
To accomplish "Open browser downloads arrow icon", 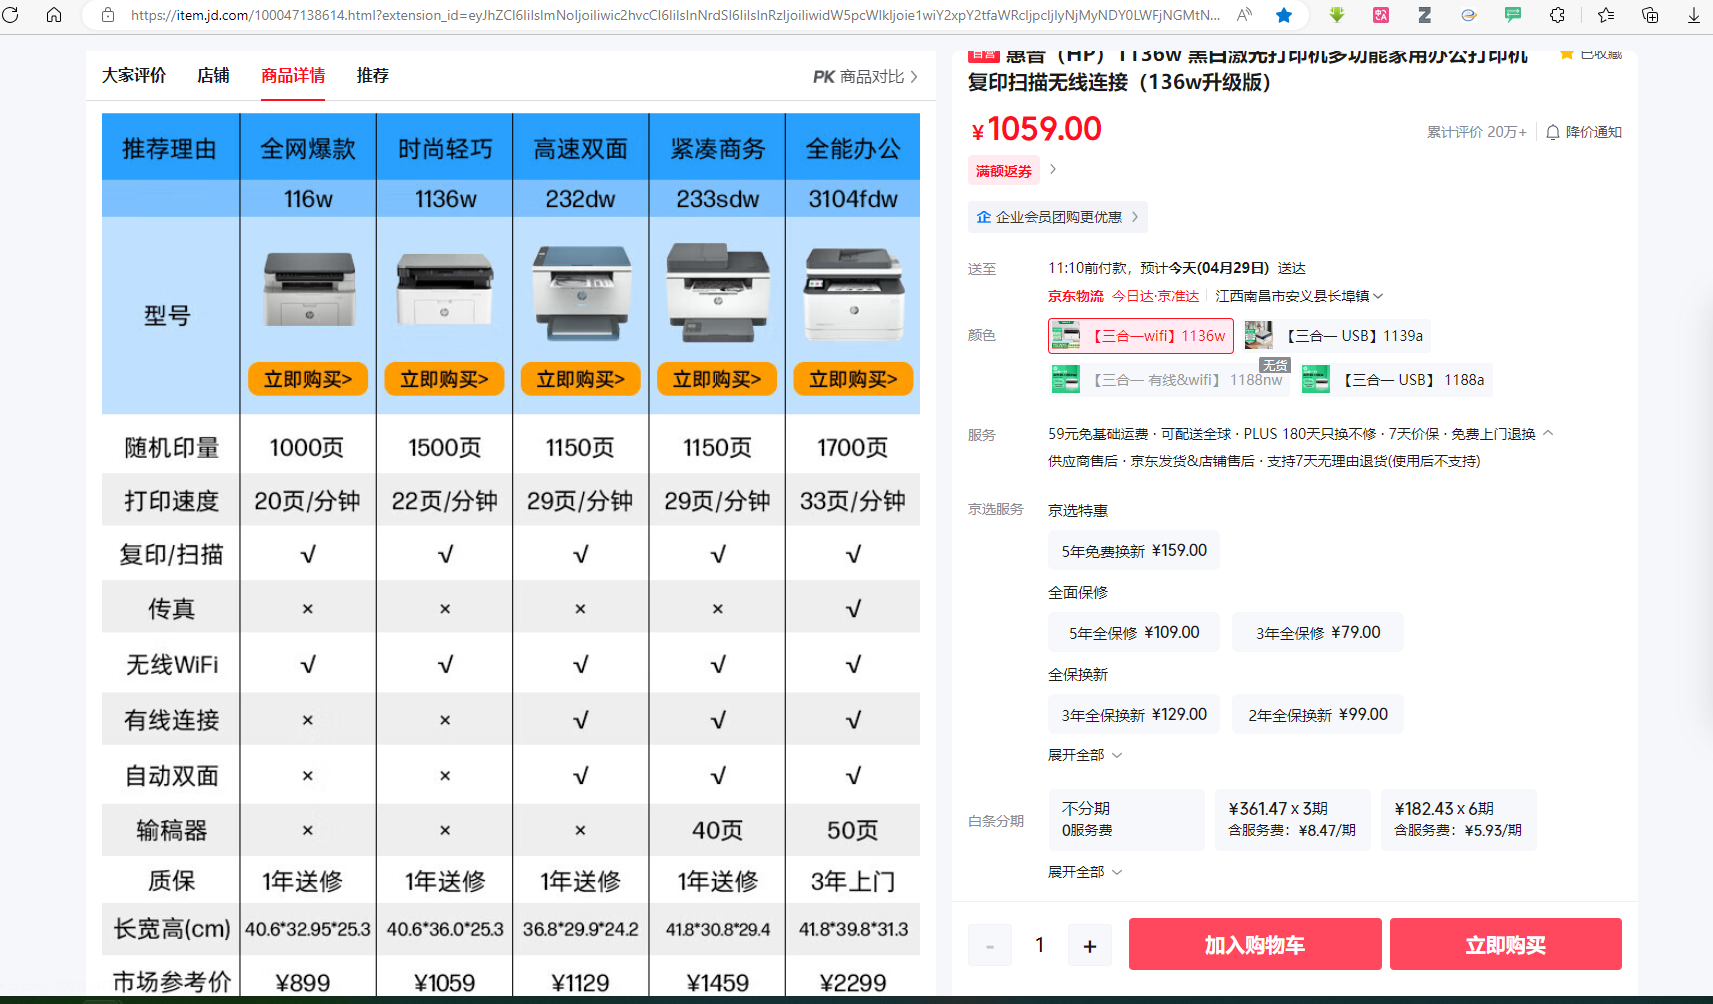I will coord(1694,15).
